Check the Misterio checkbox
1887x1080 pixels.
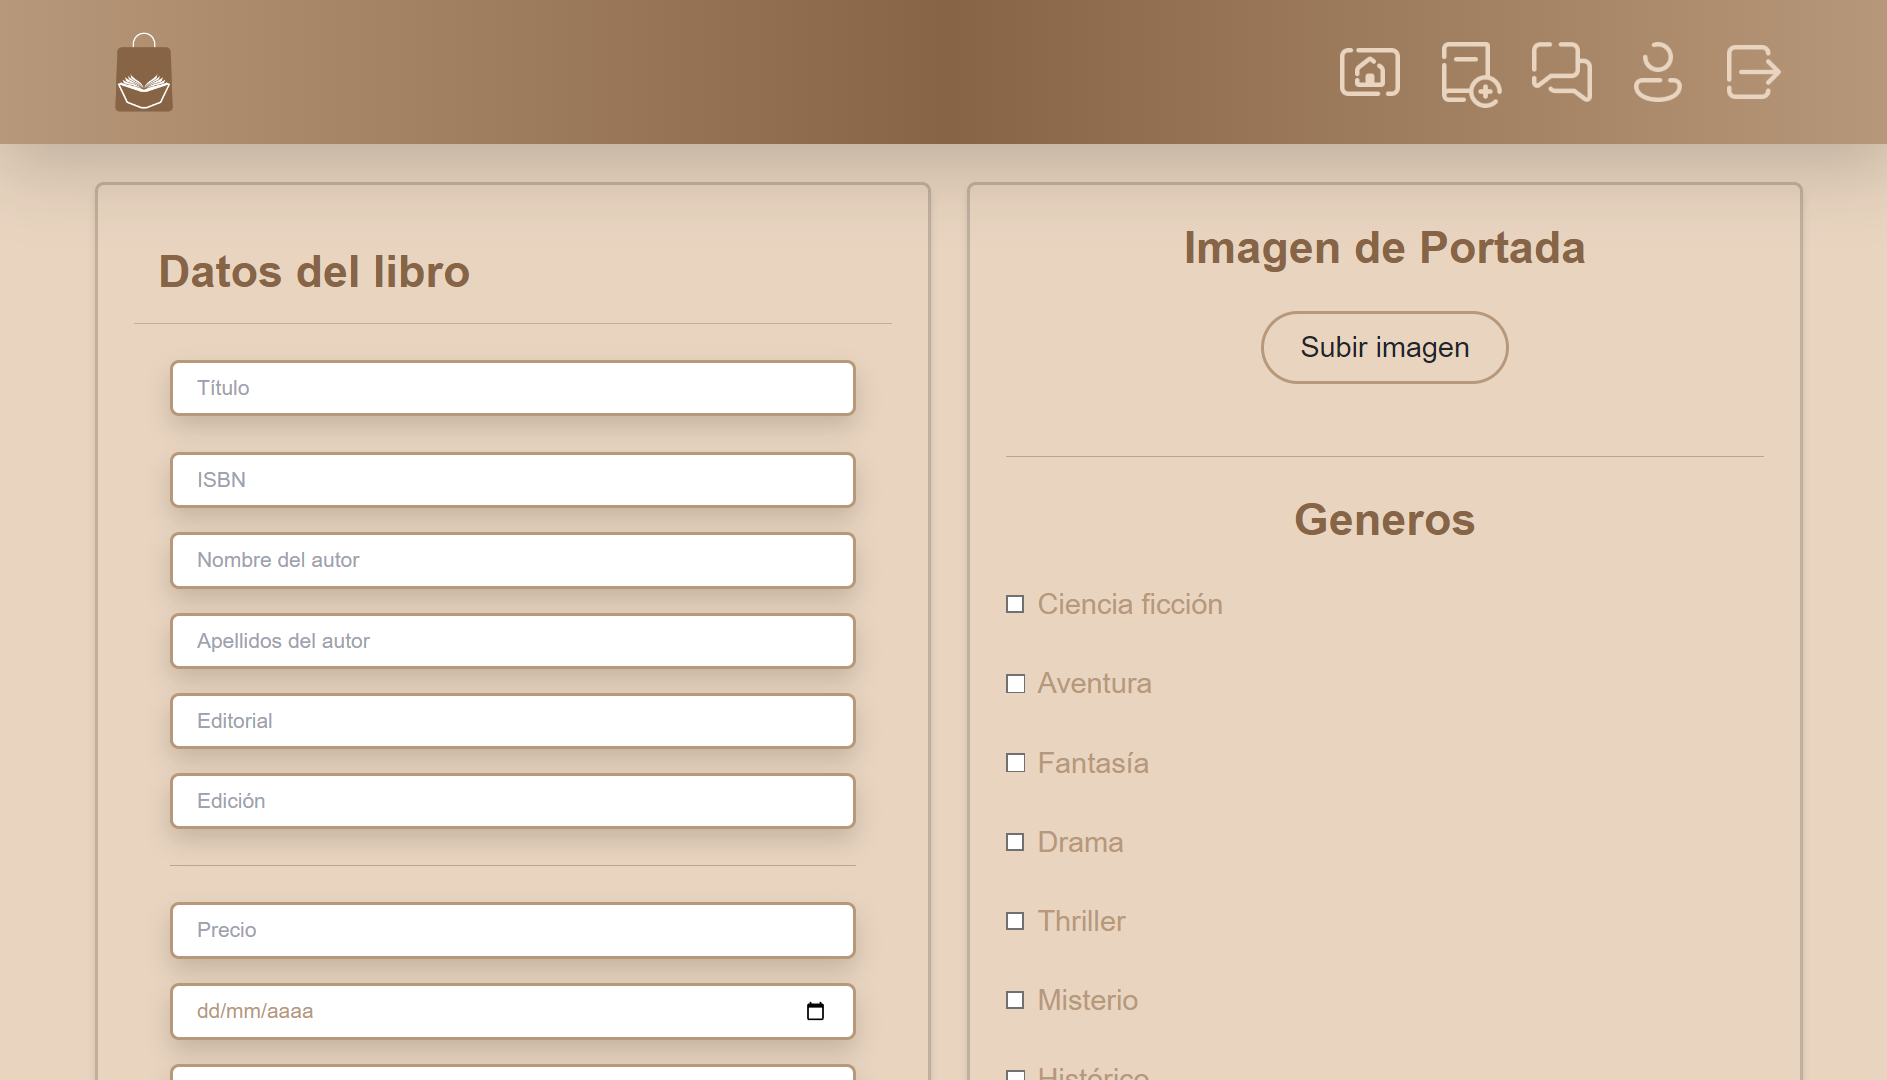pyautogui.click(x=1015, y=999)
